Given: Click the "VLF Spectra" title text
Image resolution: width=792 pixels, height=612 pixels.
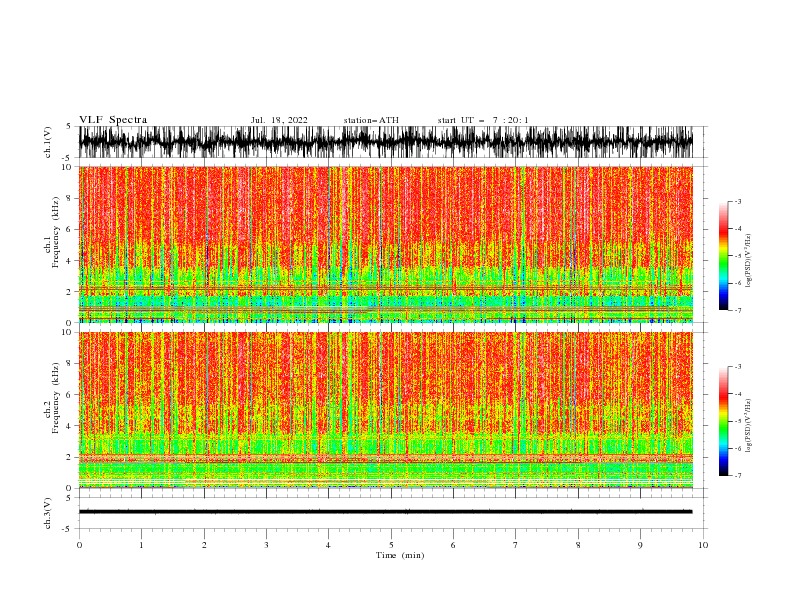Looking at the screenshot, I should pyautogui.click(x=113, y=120).
